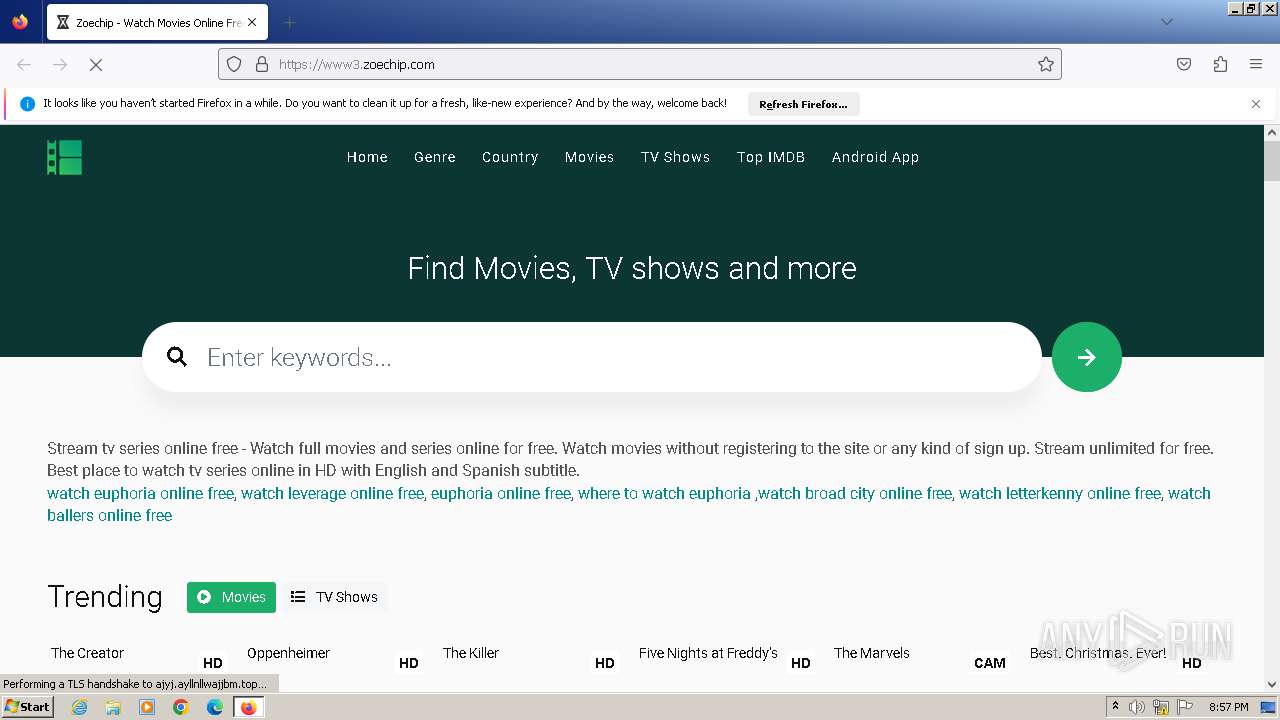The width and height of the screenshot is (1280, 720).
Task: Submit search with green arrow button
Action: pyautogui.click(x=1087, y=357)
